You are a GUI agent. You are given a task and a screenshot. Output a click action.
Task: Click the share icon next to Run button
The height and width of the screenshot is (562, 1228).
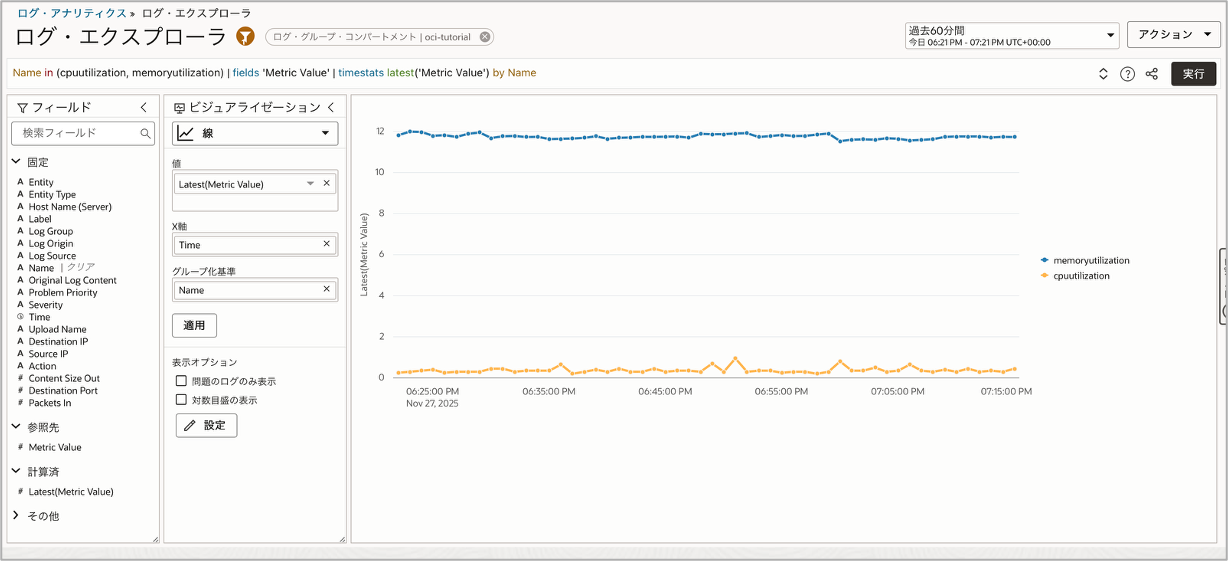(1151, 74)
